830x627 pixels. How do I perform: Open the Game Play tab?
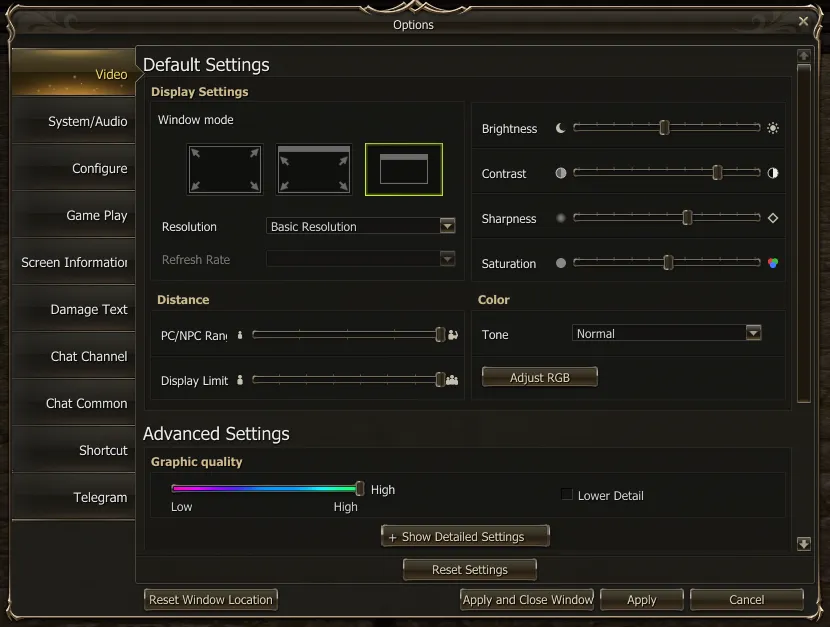73,215
